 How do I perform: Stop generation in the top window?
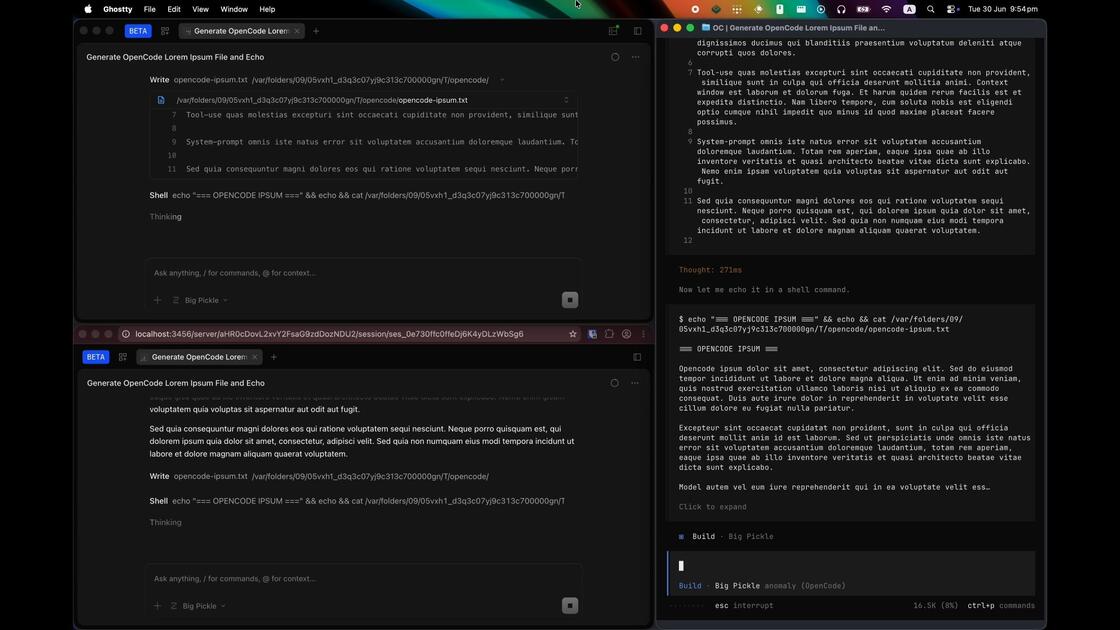tap(569, 300)
